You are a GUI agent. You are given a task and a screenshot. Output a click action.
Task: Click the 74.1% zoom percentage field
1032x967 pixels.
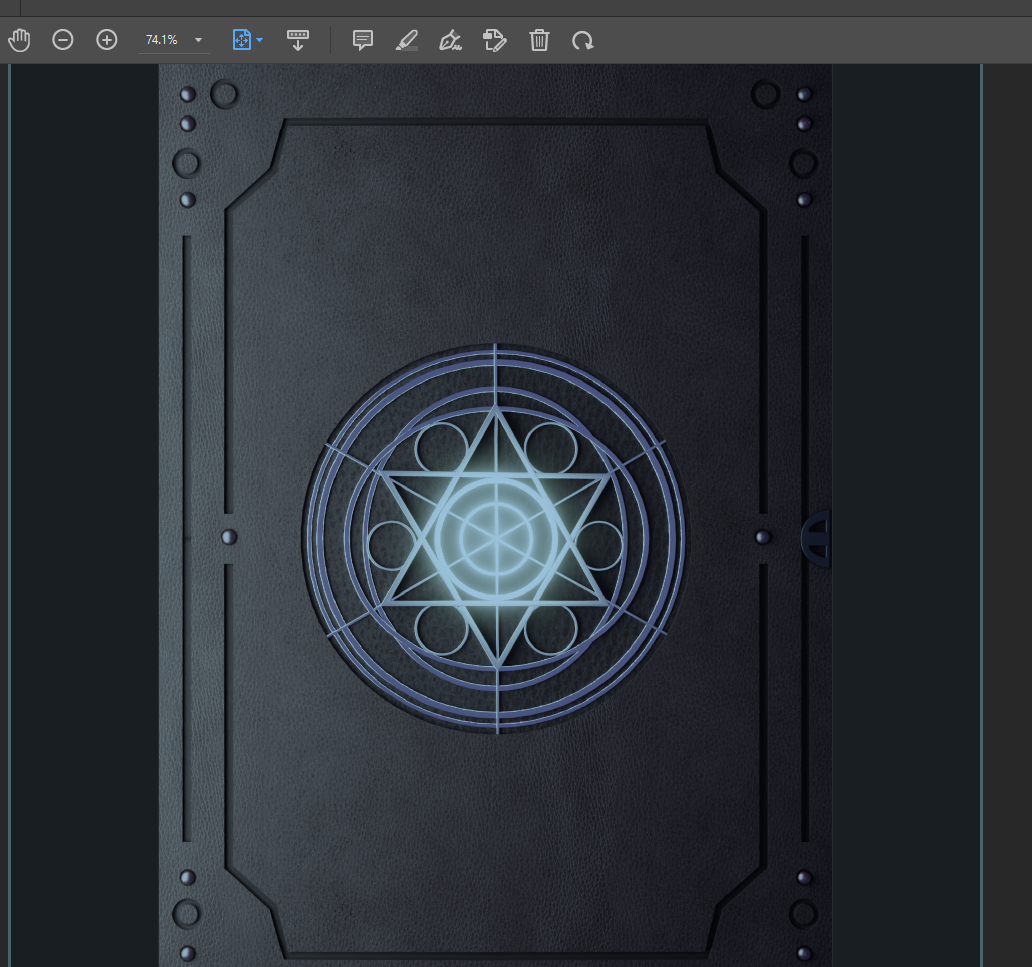coord(162,40)
